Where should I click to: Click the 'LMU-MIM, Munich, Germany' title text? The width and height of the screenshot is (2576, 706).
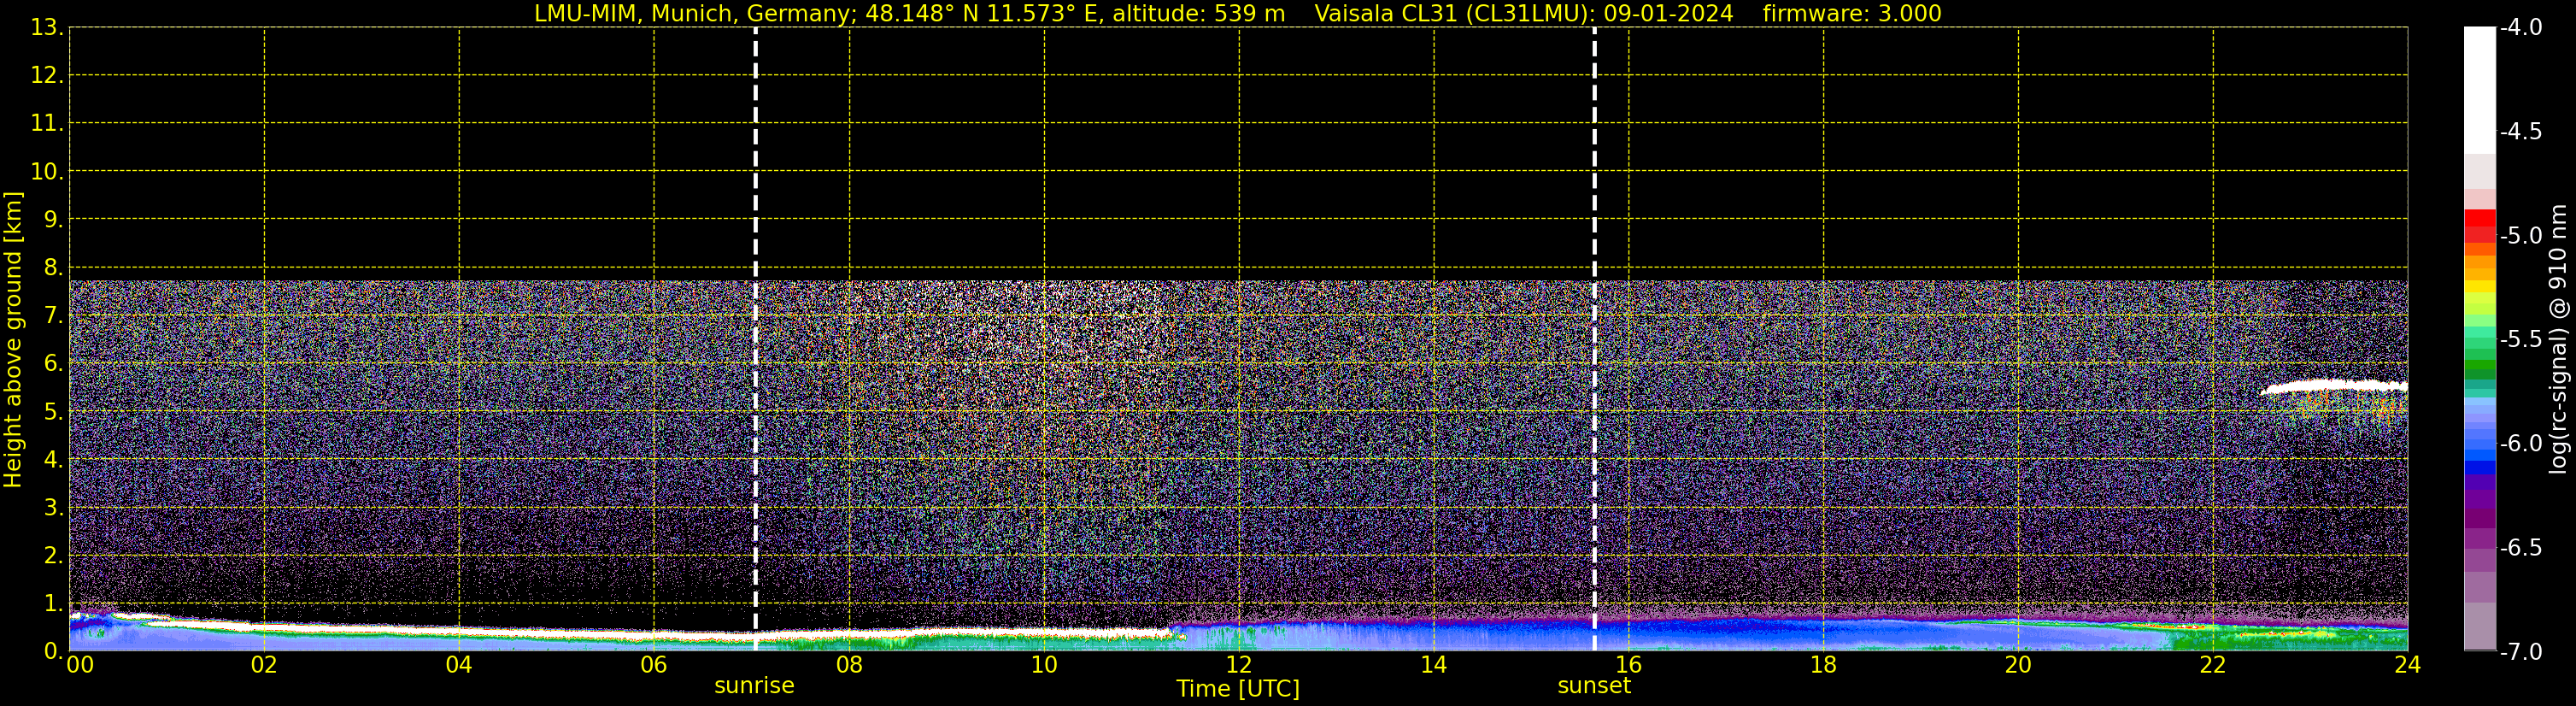[692, 13]
